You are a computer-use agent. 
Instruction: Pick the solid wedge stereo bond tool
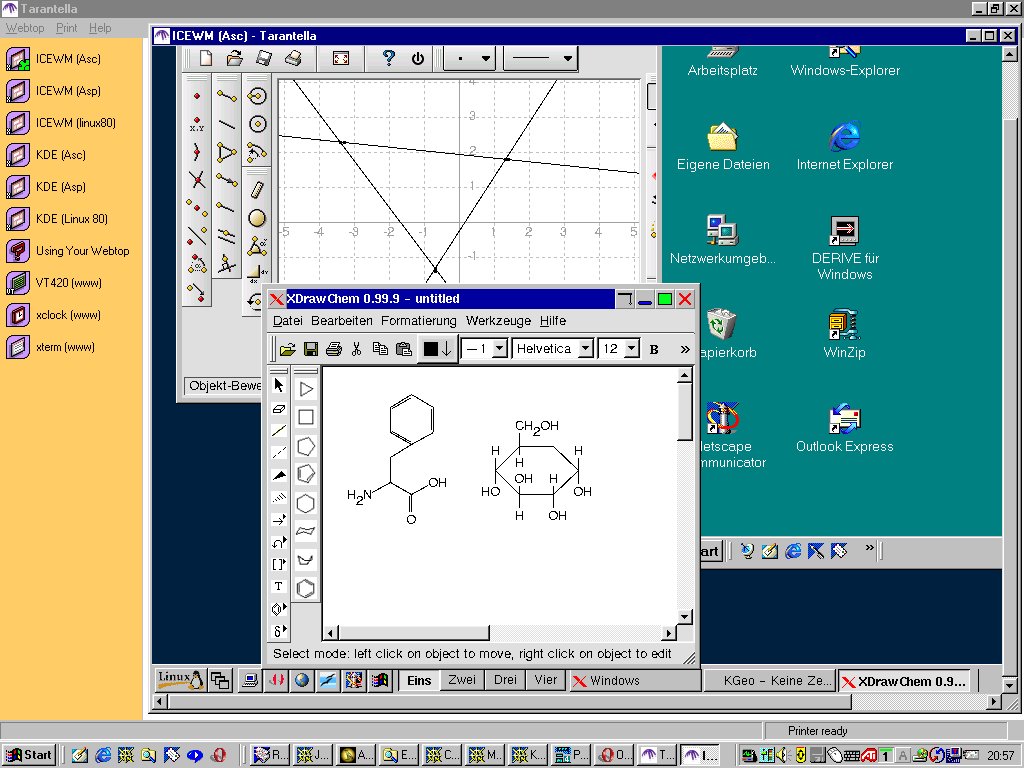279,475
